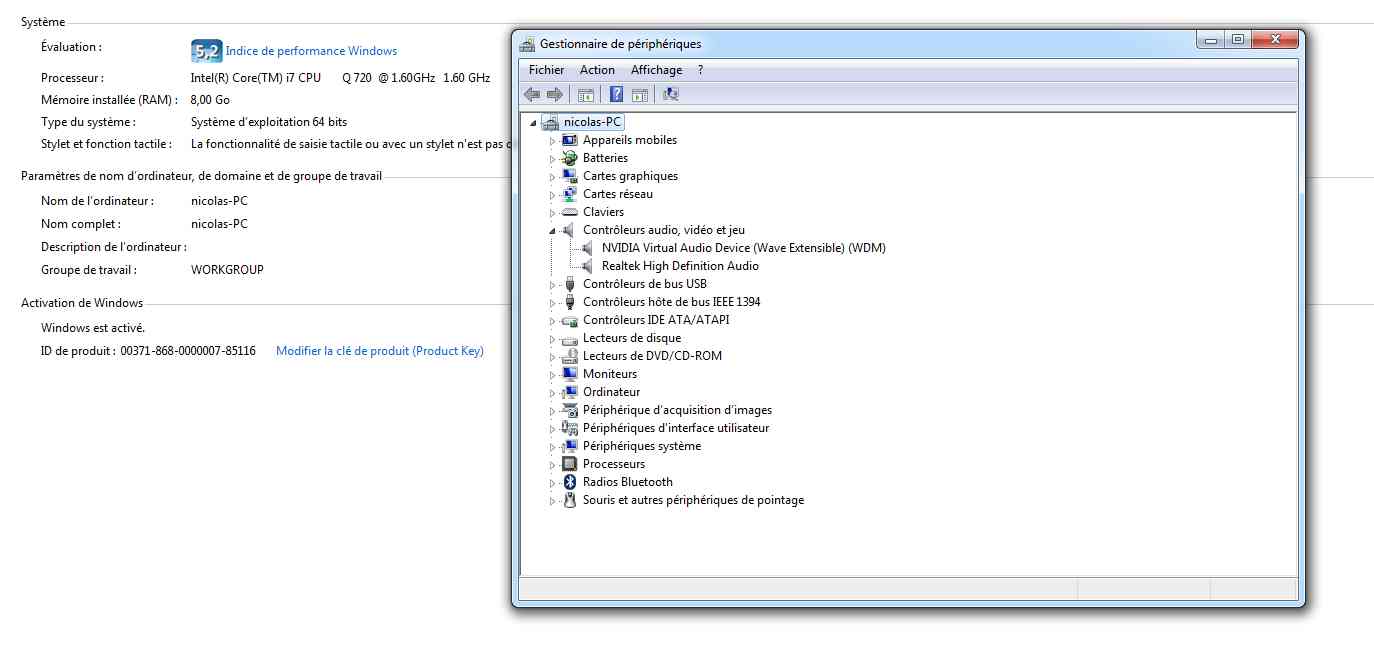
Task: Open the Indice de performance Windows link
Action: [311, 51]
